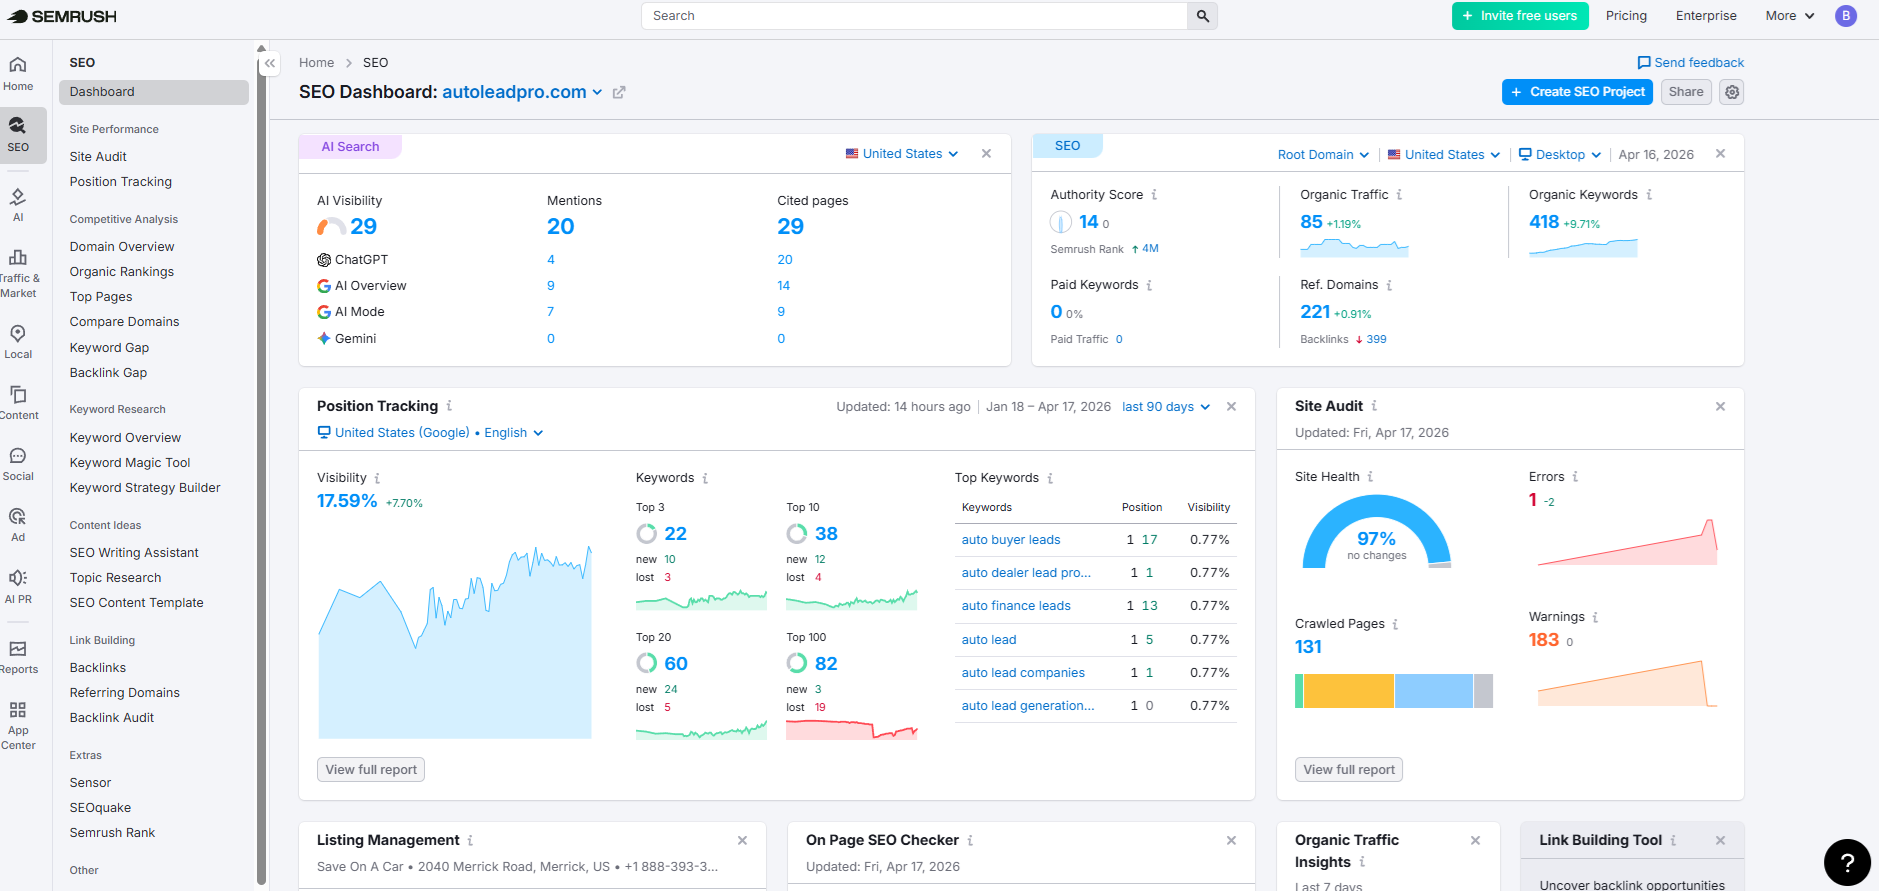Image resolution: width=1879 pixels, height=891 pixels.
Task: Close the AI Search widget
Action: tap(986, 154)
